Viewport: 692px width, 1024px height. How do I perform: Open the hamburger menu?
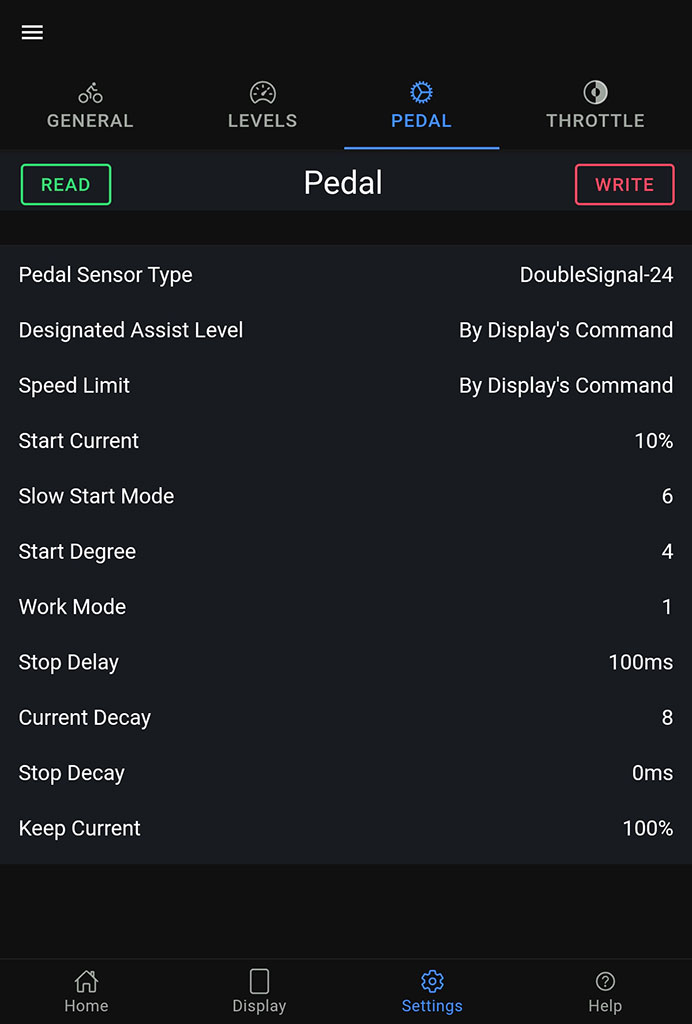point(32,32)
